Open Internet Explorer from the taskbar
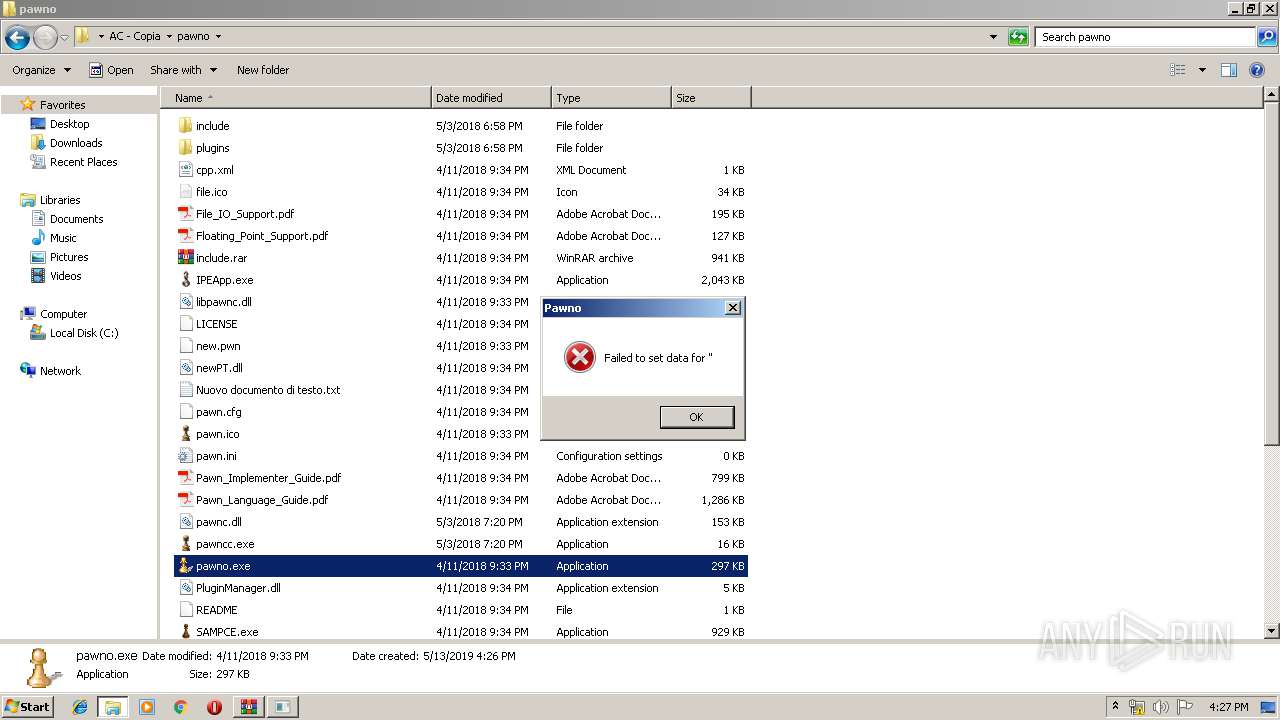Image resolution: width=1280 pixels, height=720 pixels. [x=80, y=707]
